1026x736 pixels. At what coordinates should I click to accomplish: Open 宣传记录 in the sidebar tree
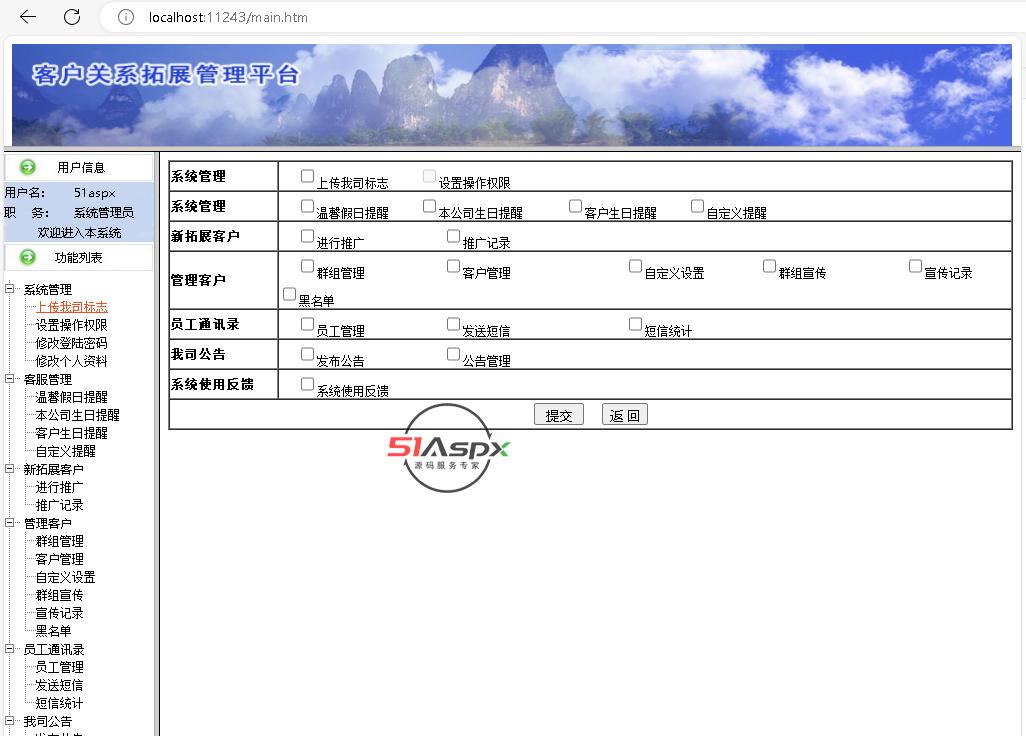pyautogui.click(x=60, y=613)
